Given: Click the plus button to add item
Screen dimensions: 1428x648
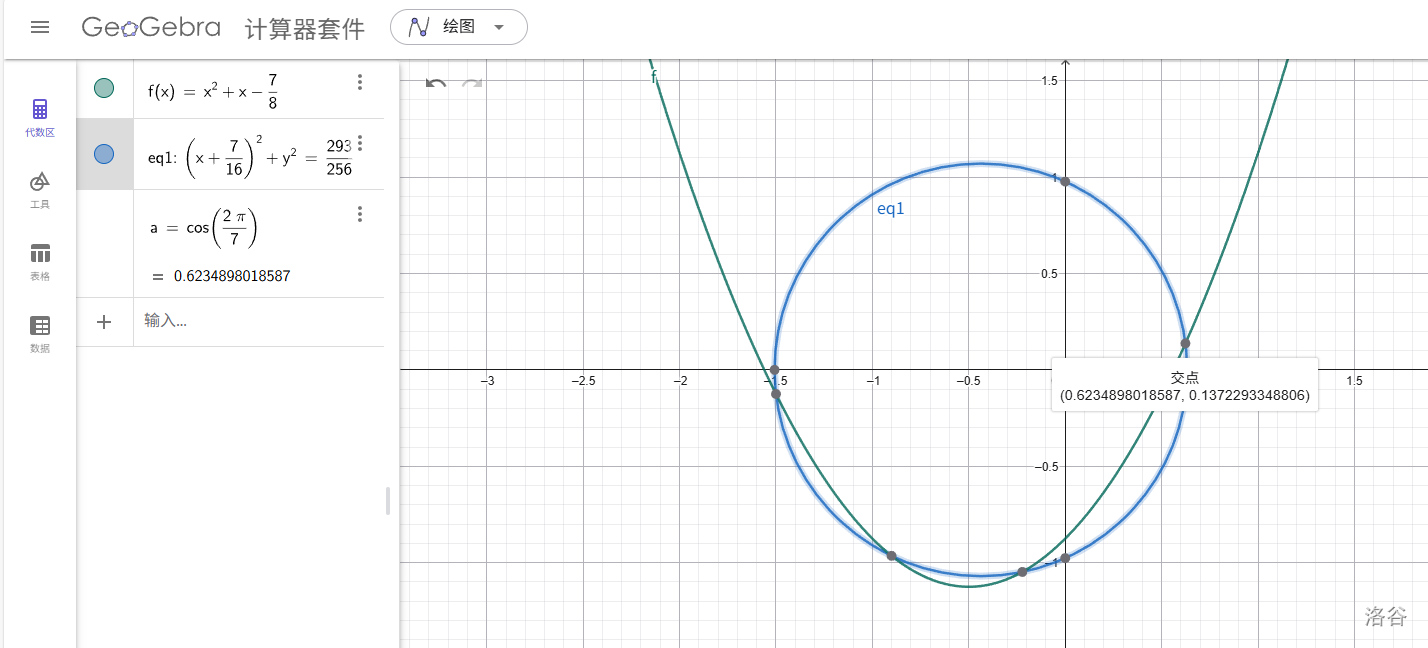Looking at the screenshot, I should coord(104,322).
